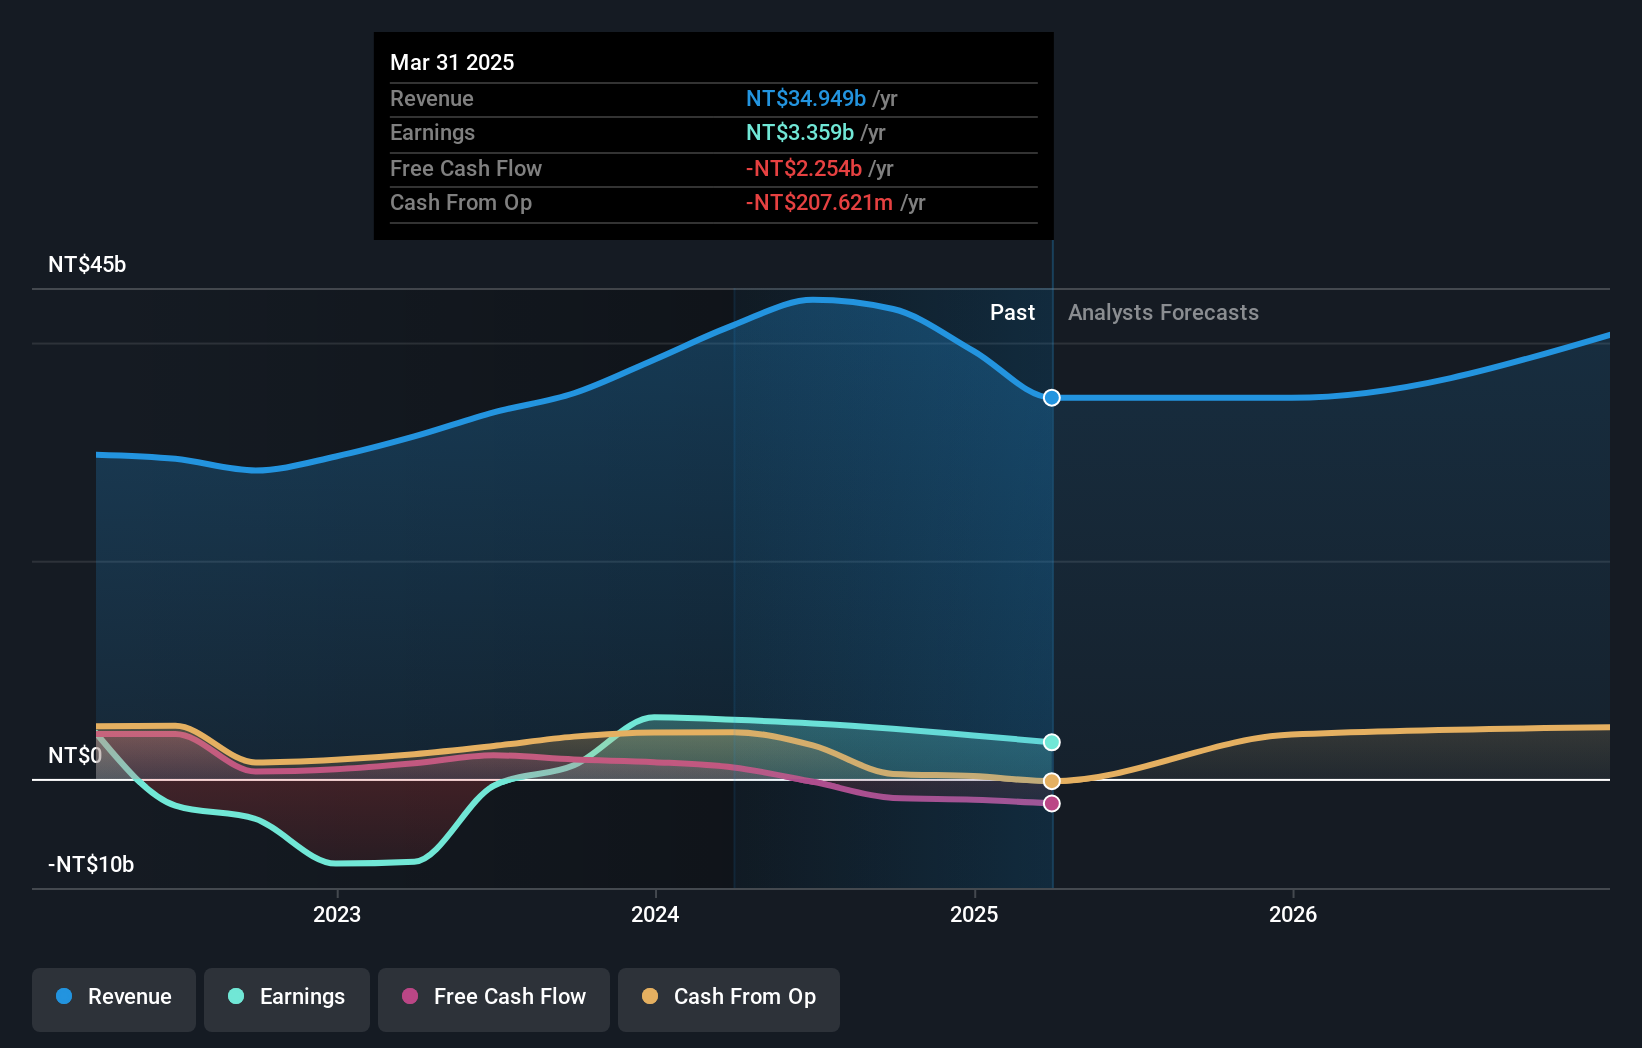1642x1048 pixels.
Task: Click the teal Earnings legend dot
Action: click(x=236, y=996)
